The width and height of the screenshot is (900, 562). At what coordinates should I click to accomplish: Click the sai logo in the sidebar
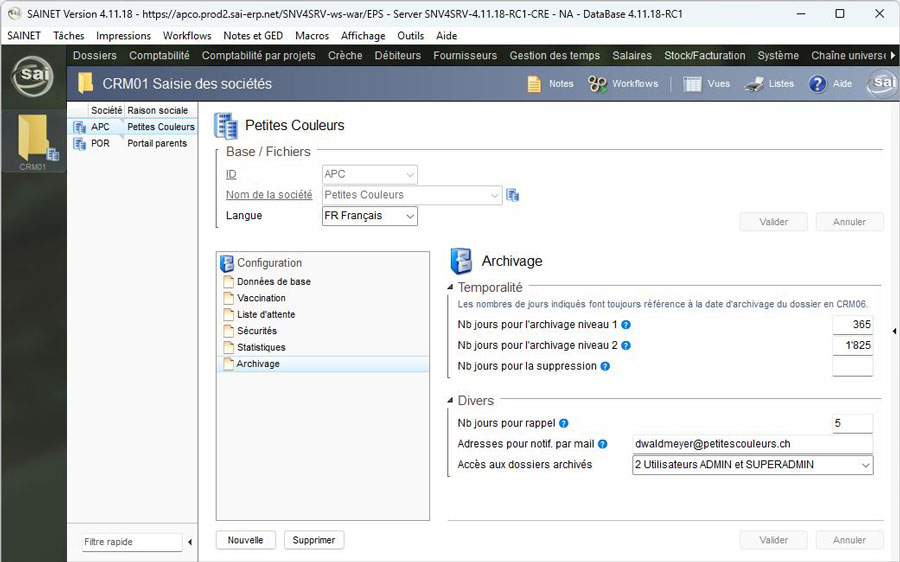click(x=33, y=76)
